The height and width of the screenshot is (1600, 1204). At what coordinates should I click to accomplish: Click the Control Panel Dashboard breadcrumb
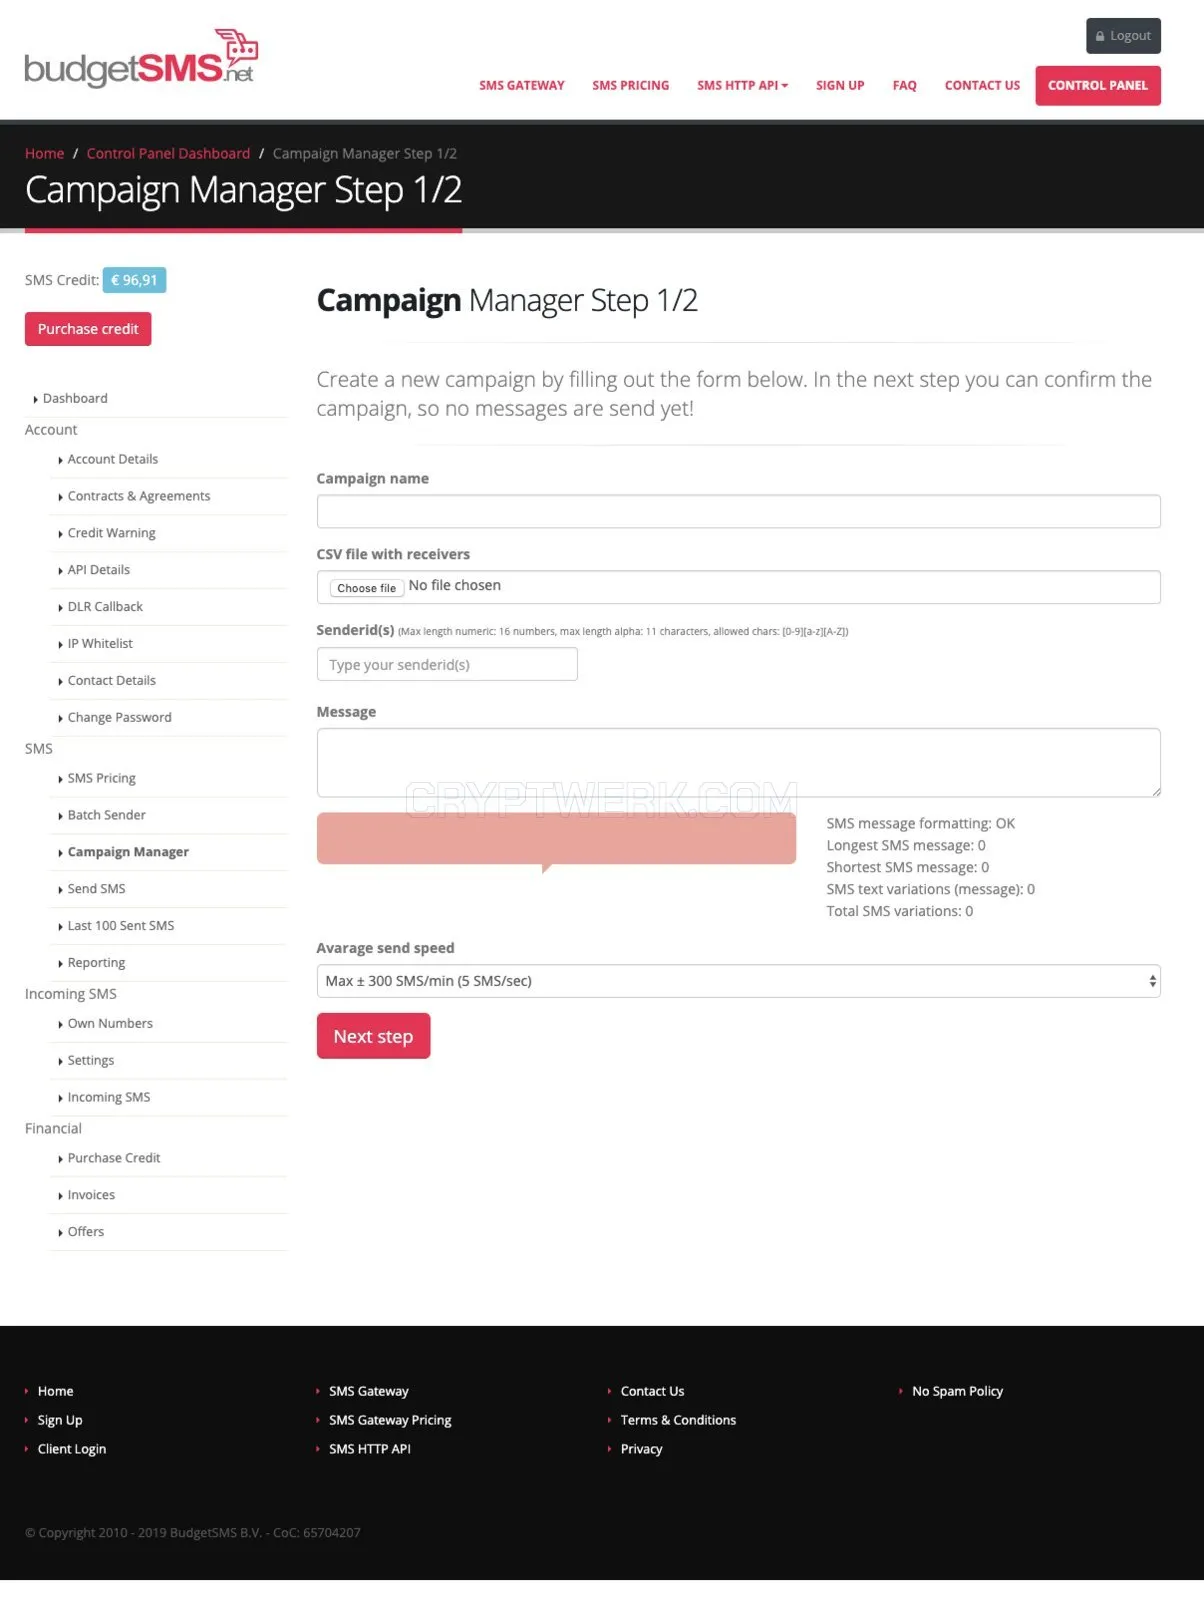pos(168,153)
